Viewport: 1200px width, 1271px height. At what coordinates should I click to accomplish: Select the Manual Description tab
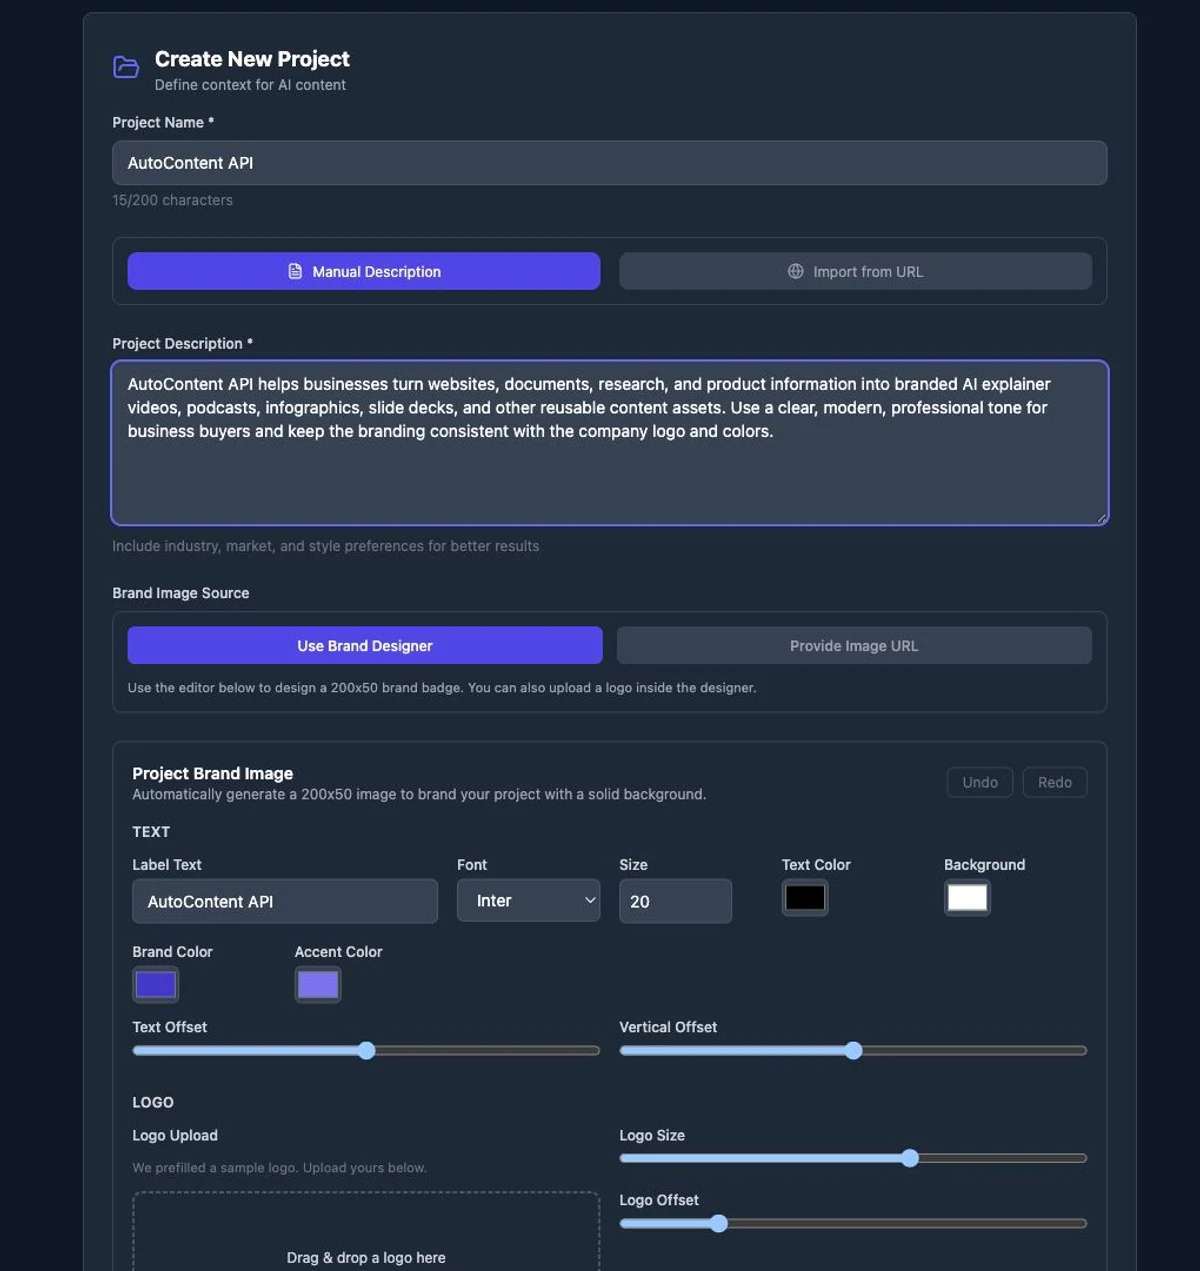click(364, 271)
